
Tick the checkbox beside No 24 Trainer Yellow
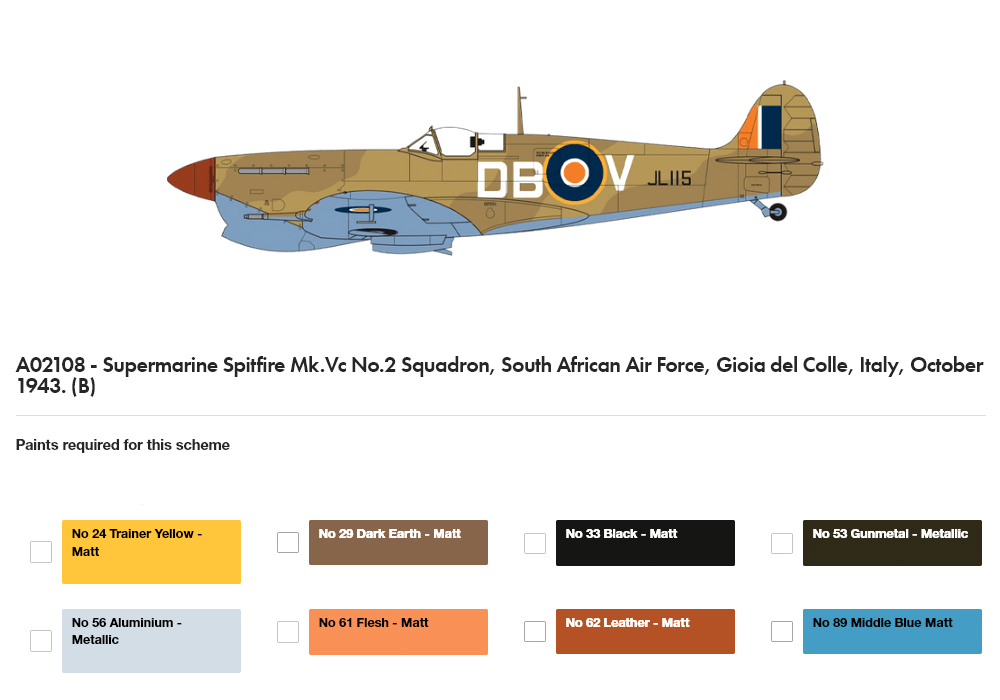pyautogui.click(x=41, y=552)
